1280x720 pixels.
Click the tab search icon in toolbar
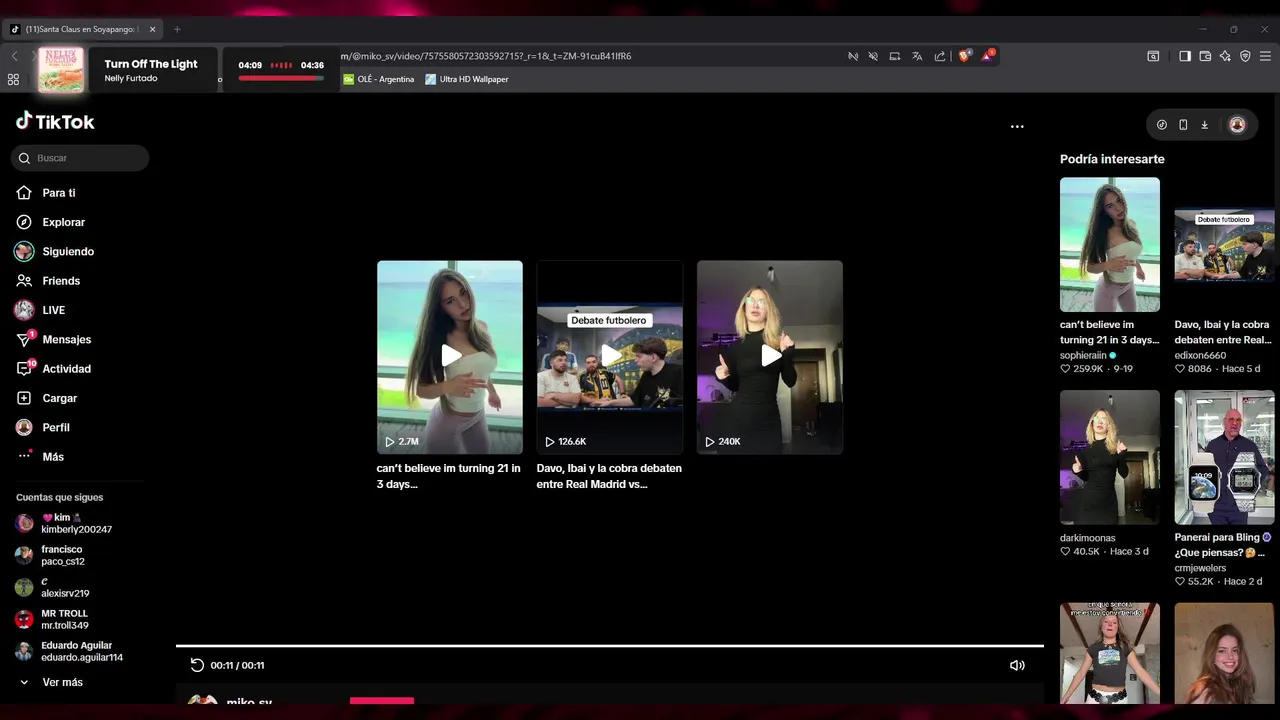pyautogui.click(x=1153, y=56)
